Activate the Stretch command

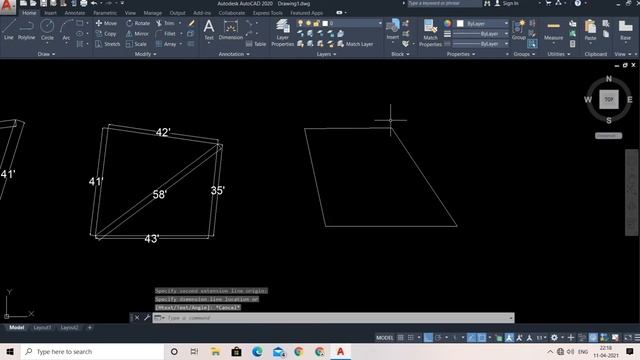[108, 44]
